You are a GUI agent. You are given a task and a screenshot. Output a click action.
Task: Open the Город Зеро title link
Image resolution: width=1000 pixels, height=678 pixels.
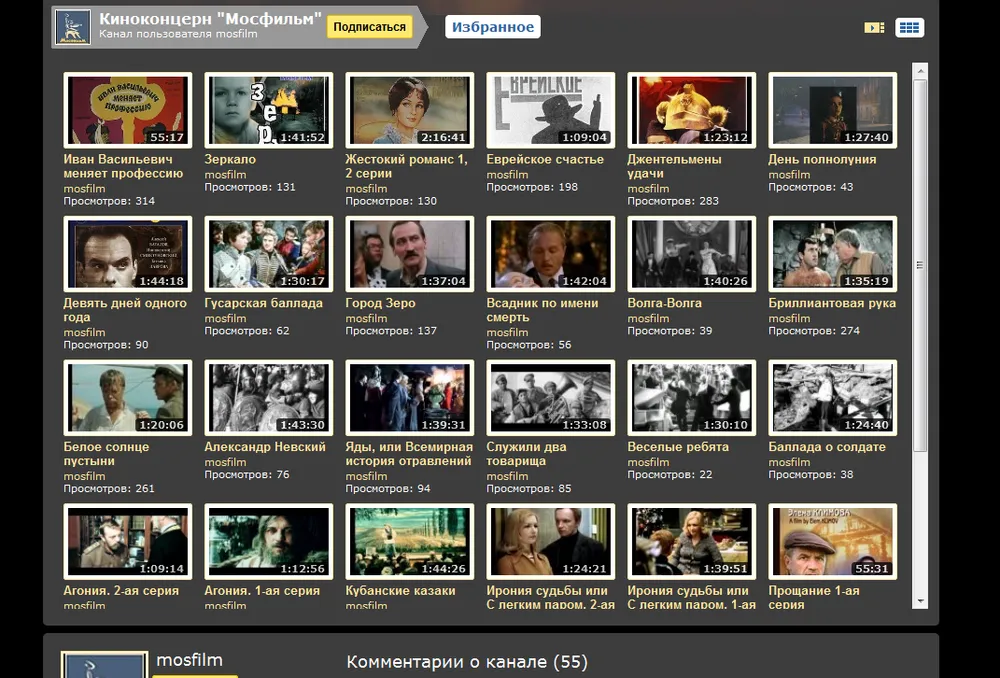[380, 303]
